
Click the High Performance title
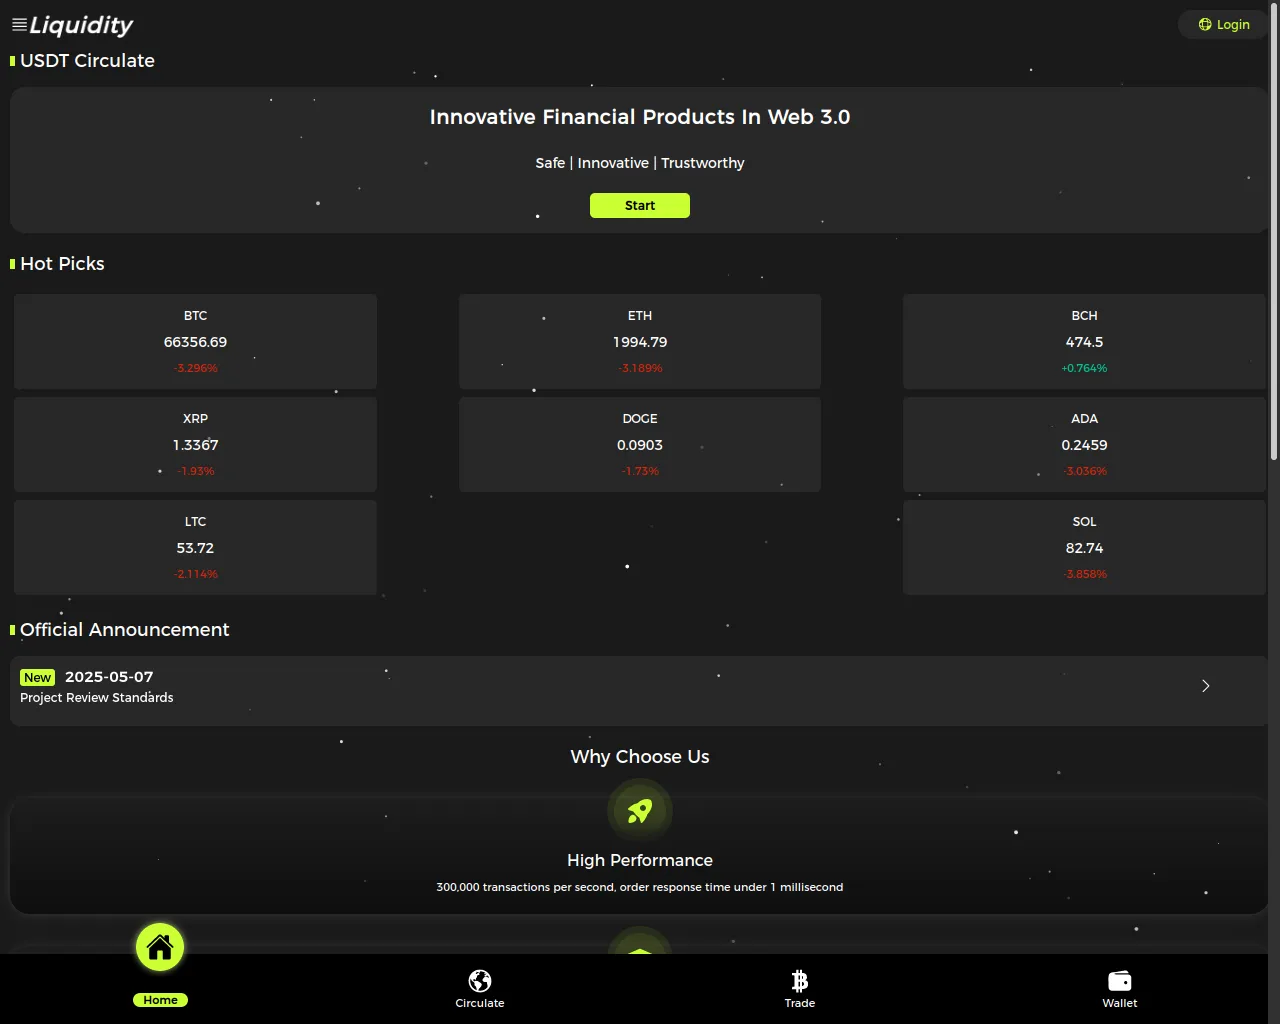point(640,860)
